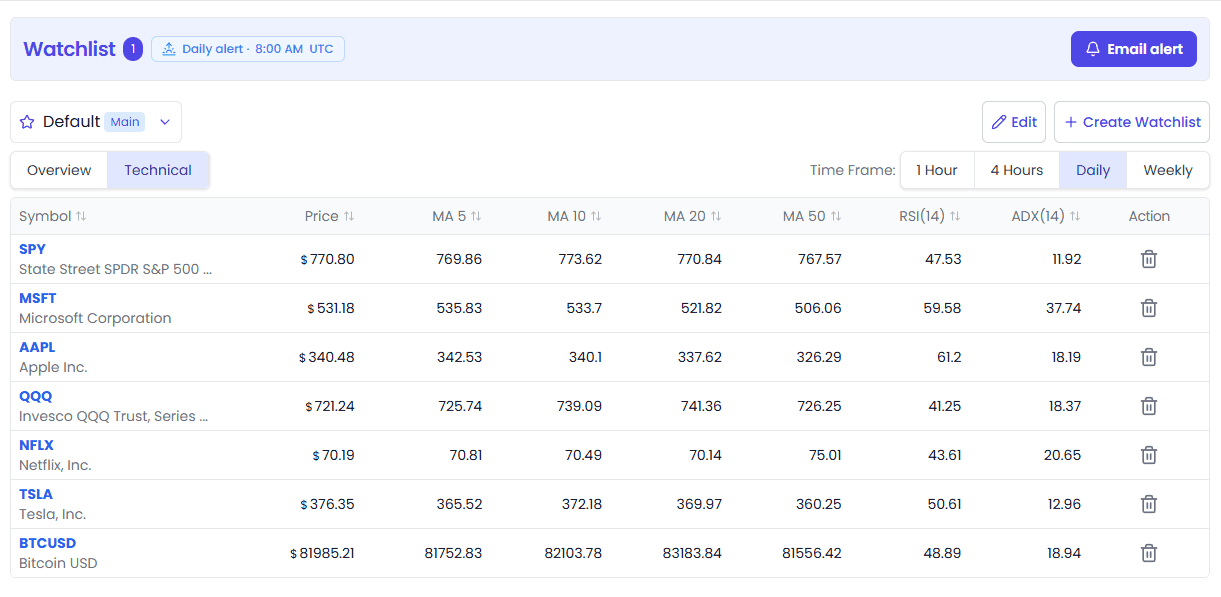Click SPY price 770.80
This screenshot has width=1221, height=597.
point(328,259)
